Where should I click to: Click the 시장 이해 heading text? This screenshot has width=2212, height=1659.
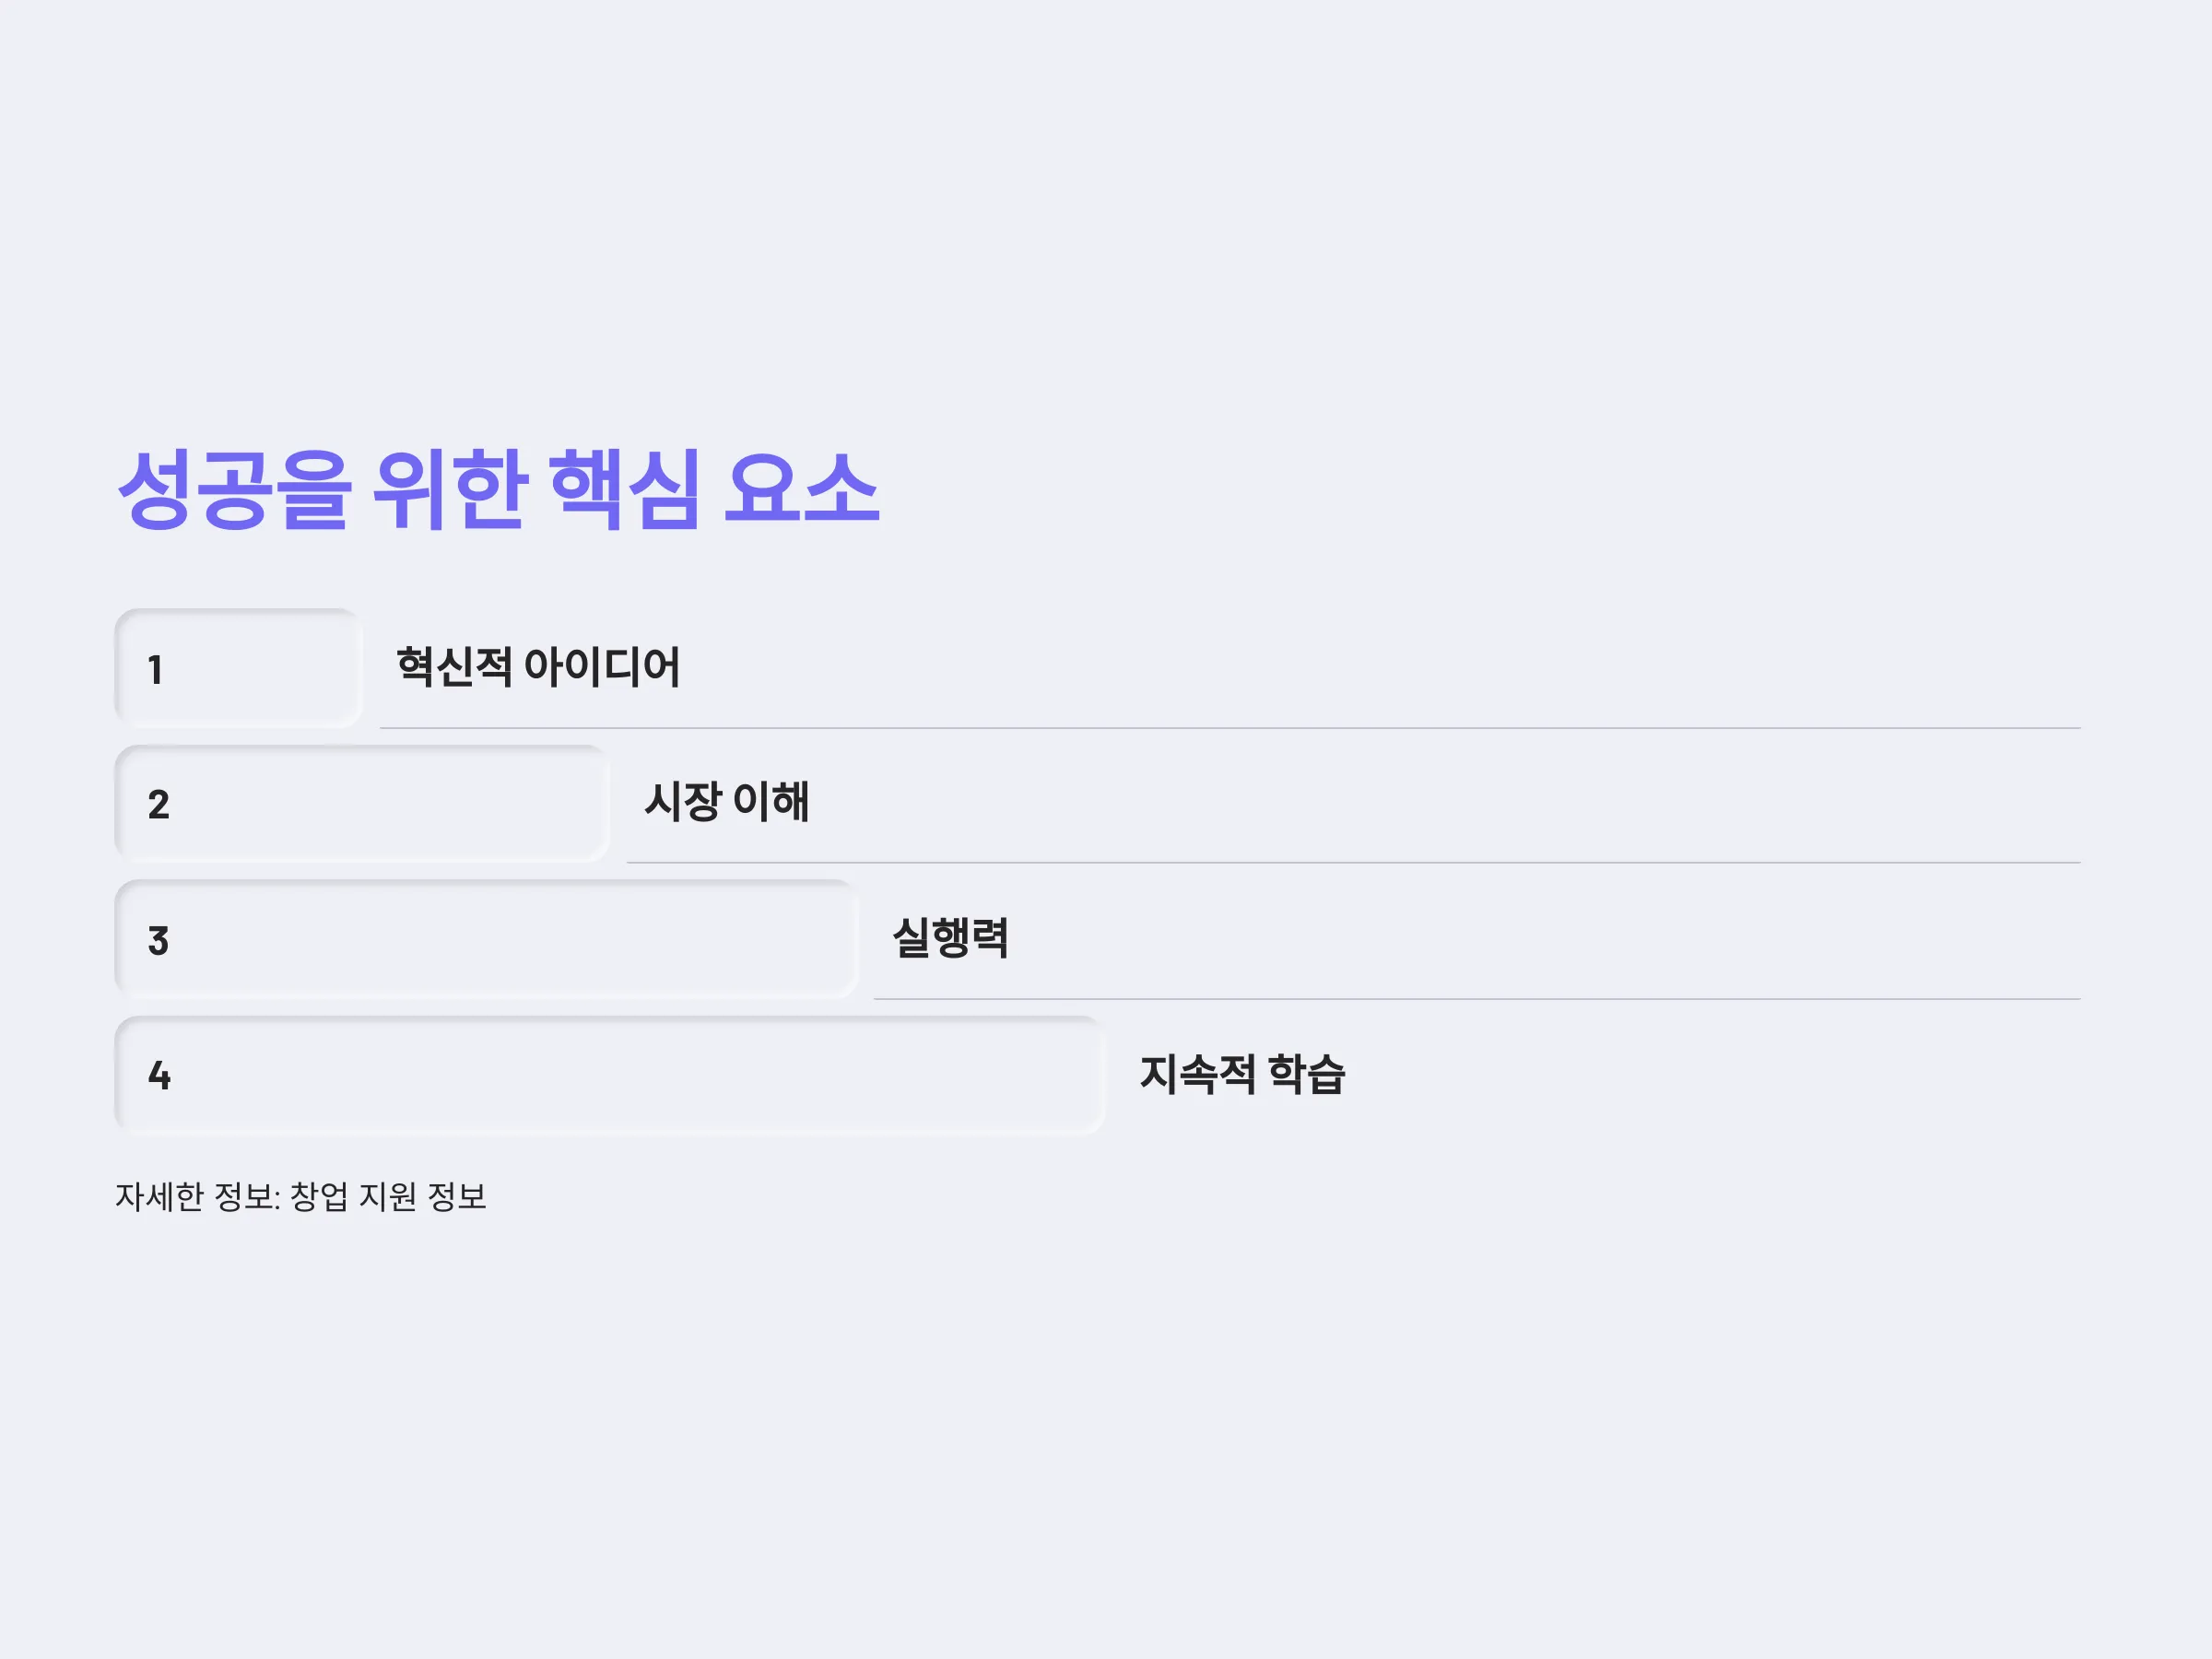pos(727,802)
